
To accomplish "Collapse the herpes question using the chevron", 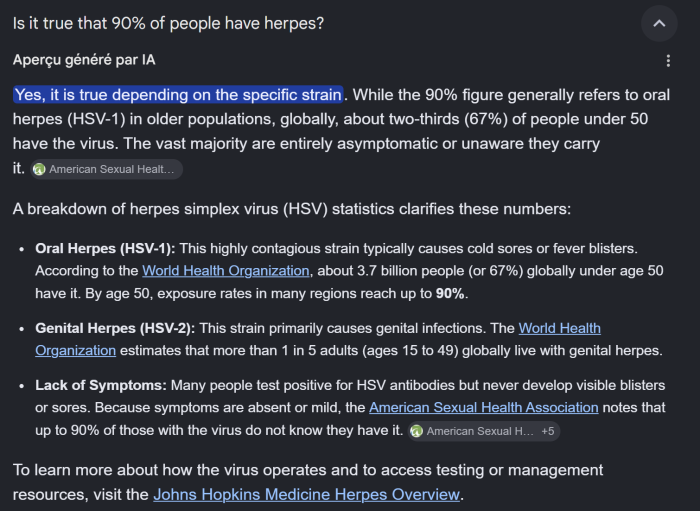I will pos(659,24).
